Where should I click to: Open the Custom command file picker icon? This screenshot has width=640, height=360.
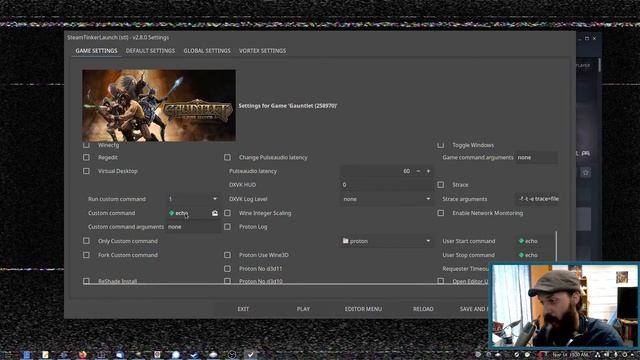tap(215, 213)
